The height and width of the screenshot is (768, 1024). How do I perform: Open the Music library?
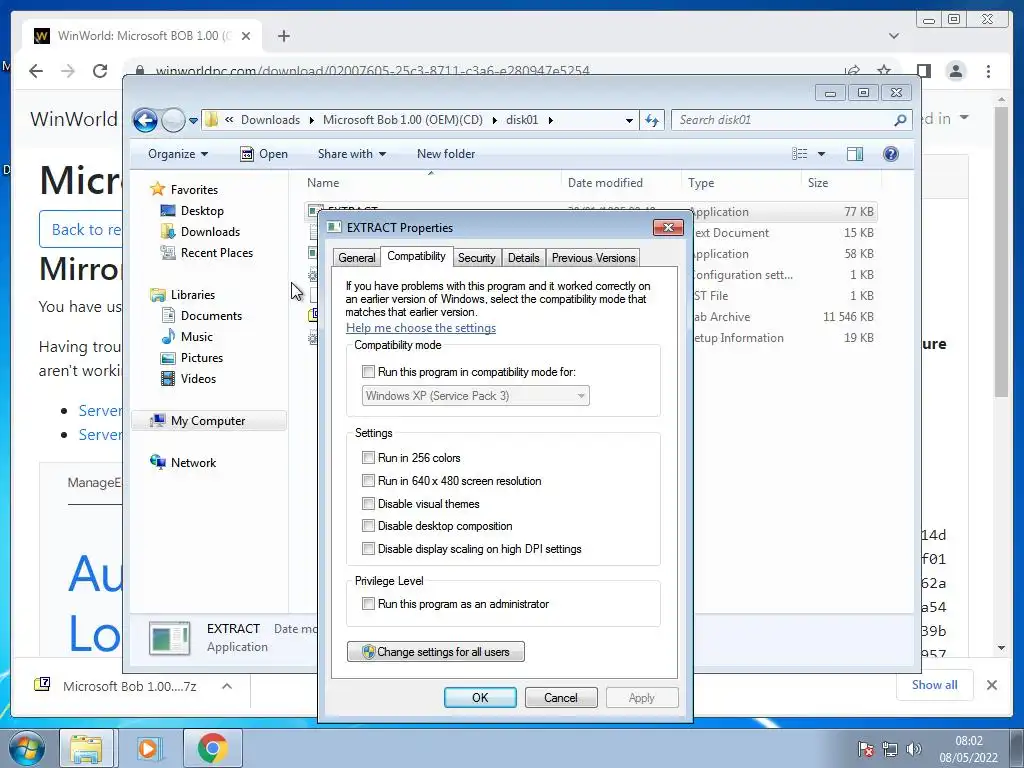coord(197,337)
